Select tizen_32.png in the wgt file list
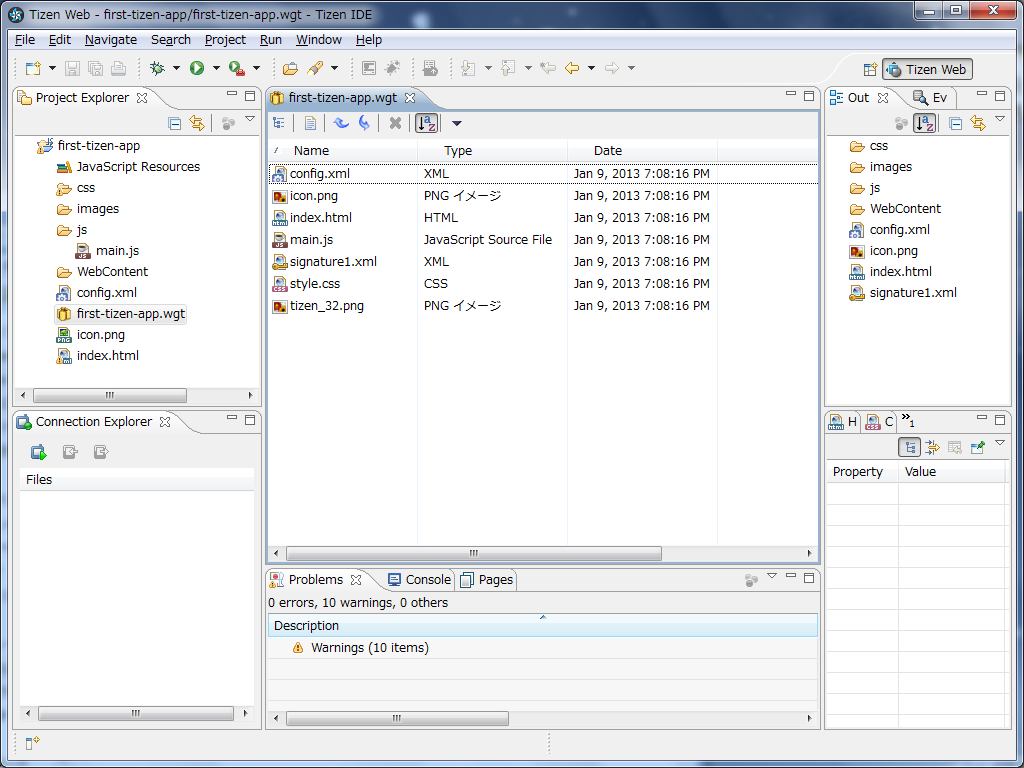The height and width of the screenshot is (768, 1024). [327, 306]
